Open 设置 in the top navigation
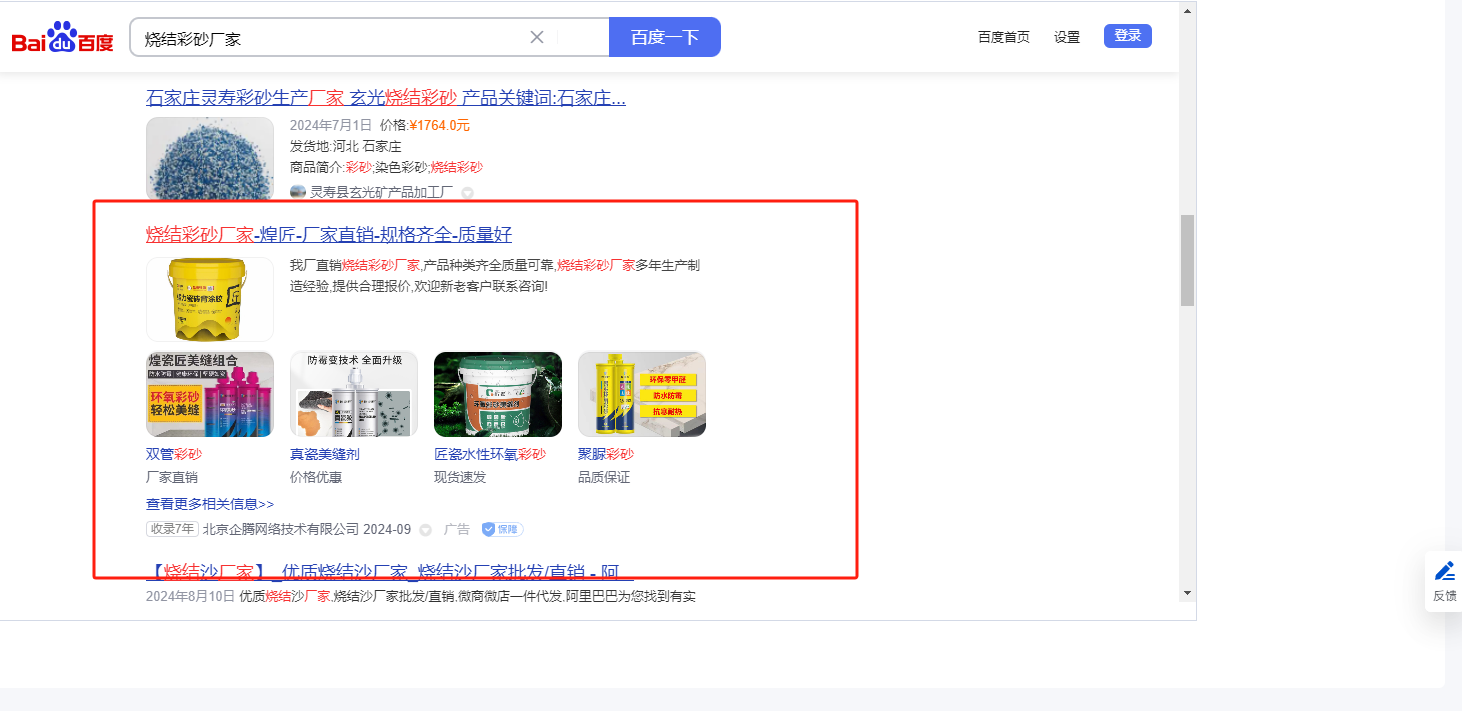 (x=1067, y=37)
